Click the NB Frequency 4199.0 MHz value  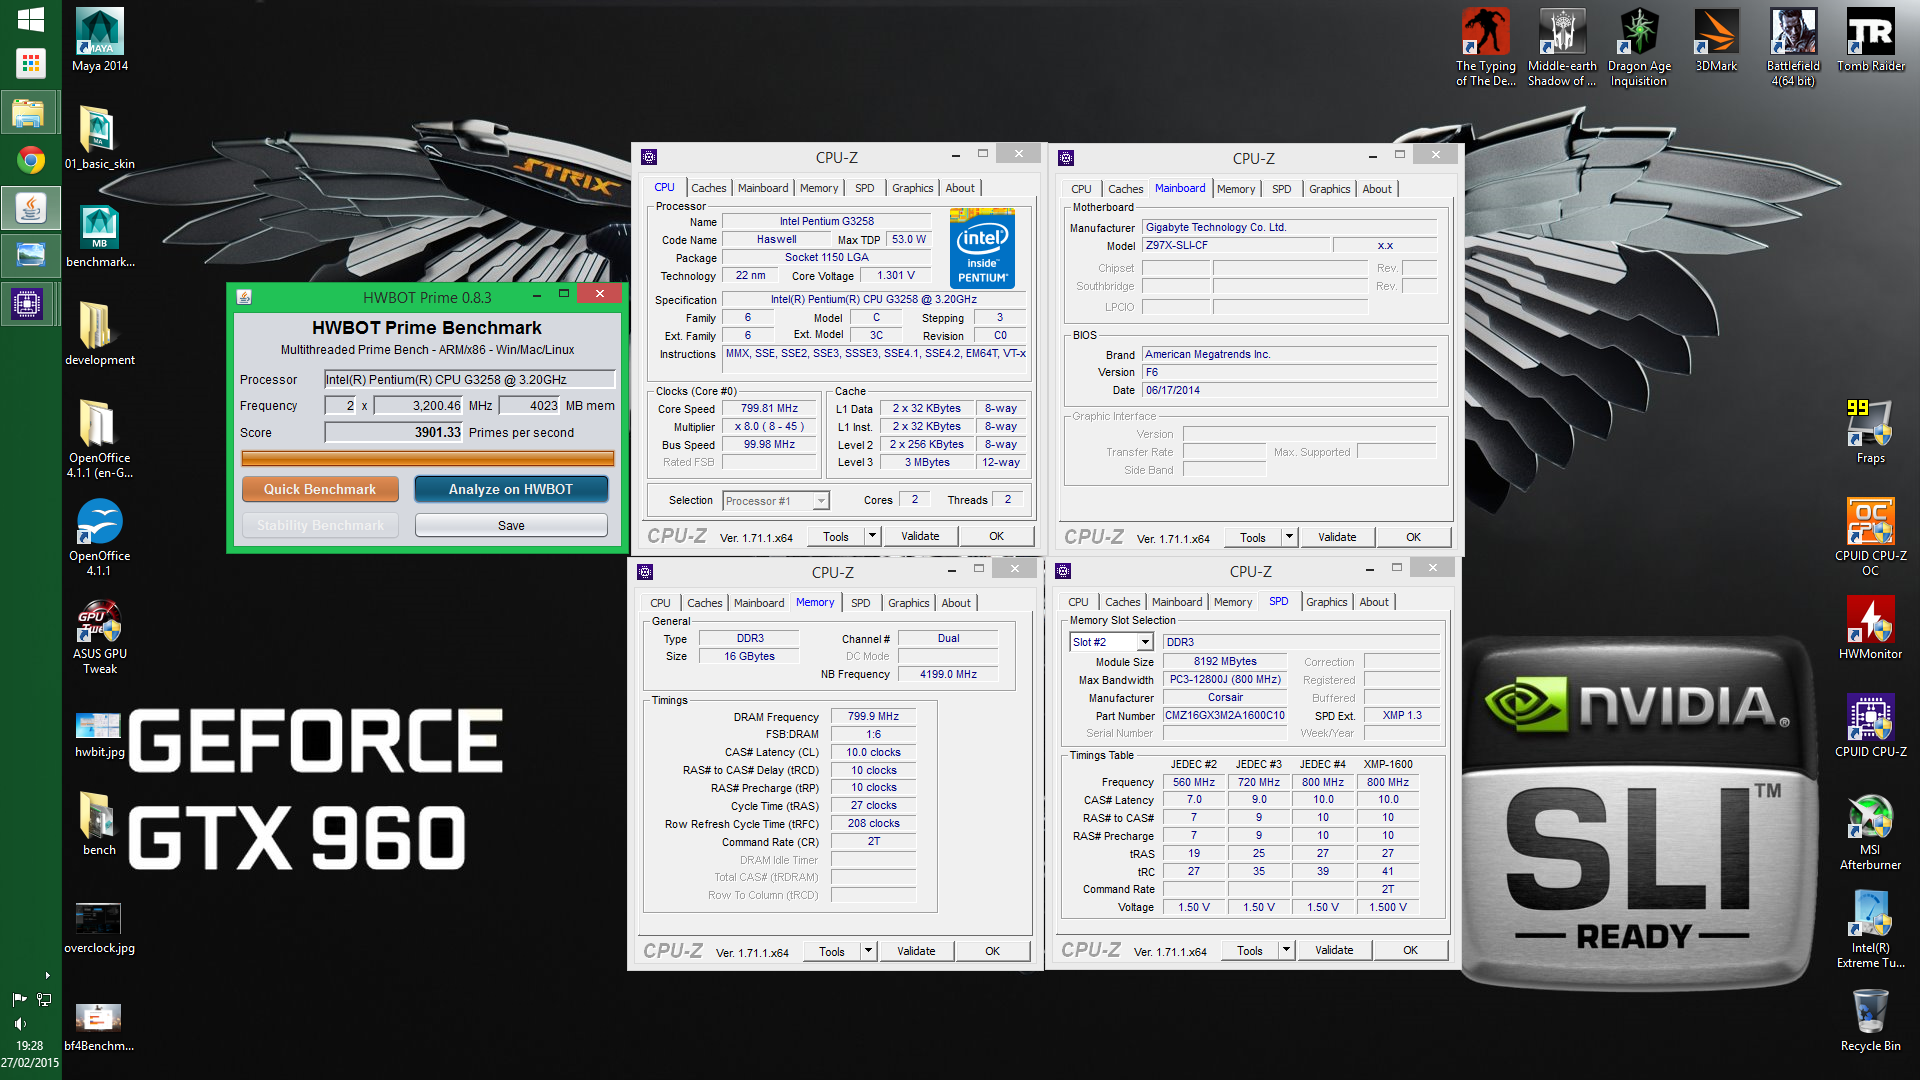click(948, 674)
